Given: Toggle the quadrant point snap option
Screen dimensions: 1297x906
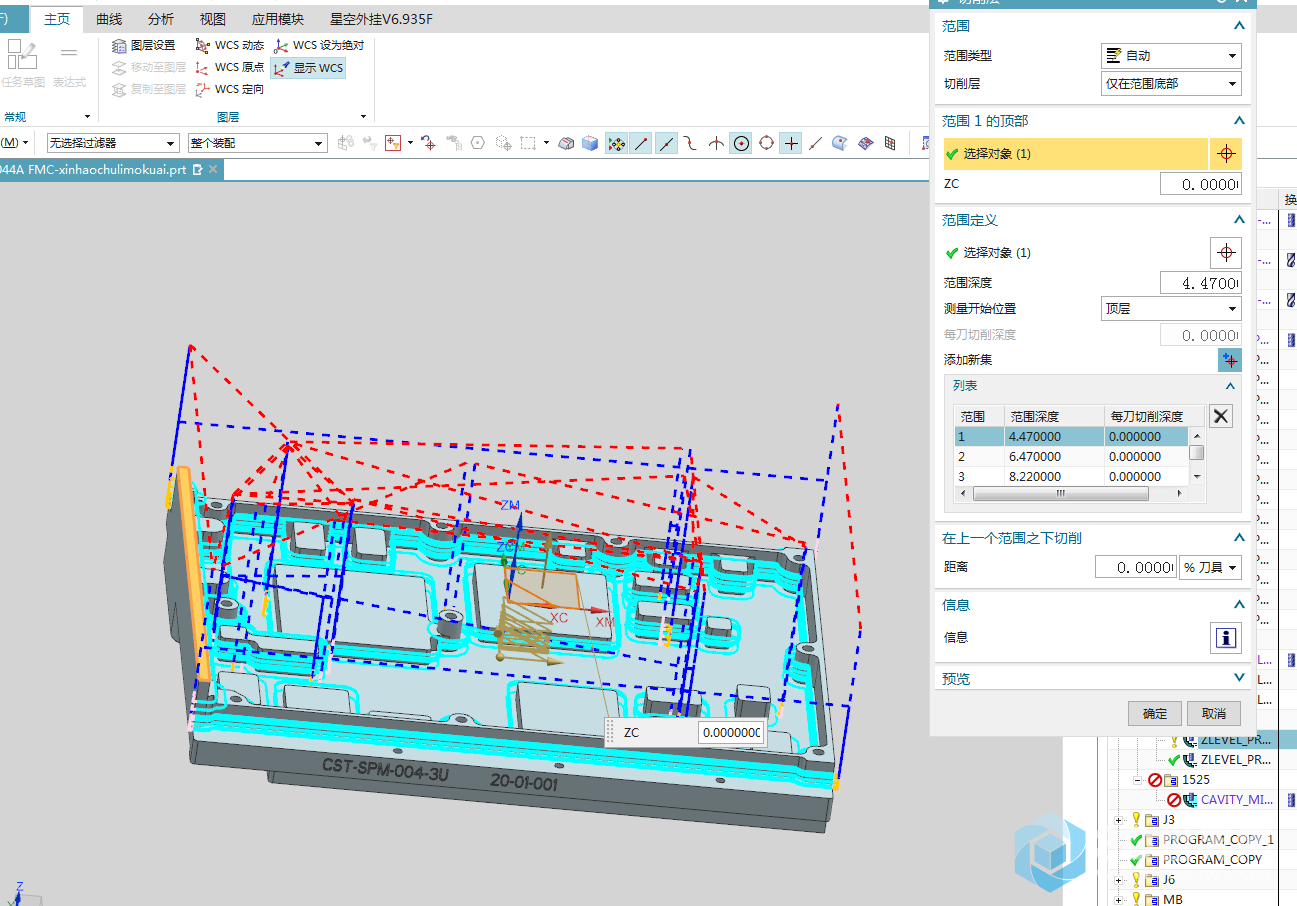Looking at the screenshot, I should [766, 143].
